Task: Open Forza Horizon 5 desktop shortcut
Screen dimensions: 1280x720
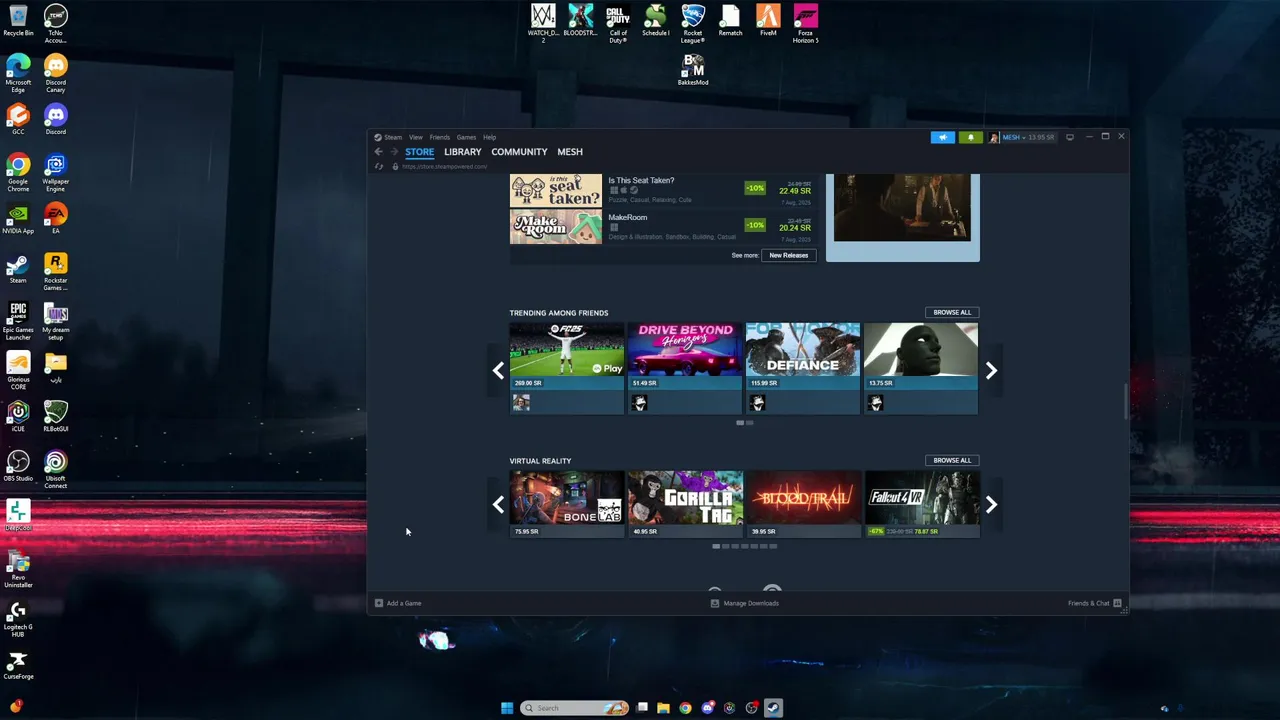Action: coord(806,24)
